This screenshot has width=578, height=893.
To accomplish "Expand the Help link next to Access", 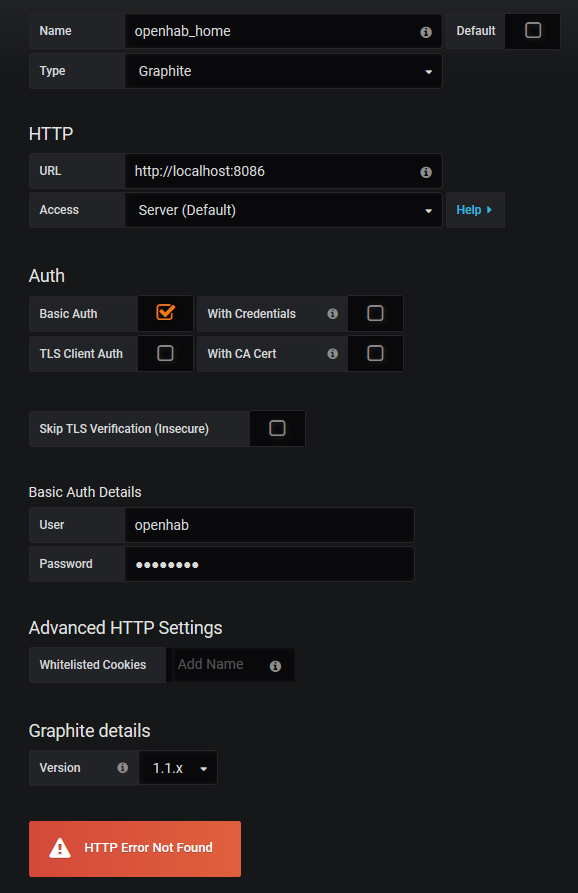I will pos(475,210).
